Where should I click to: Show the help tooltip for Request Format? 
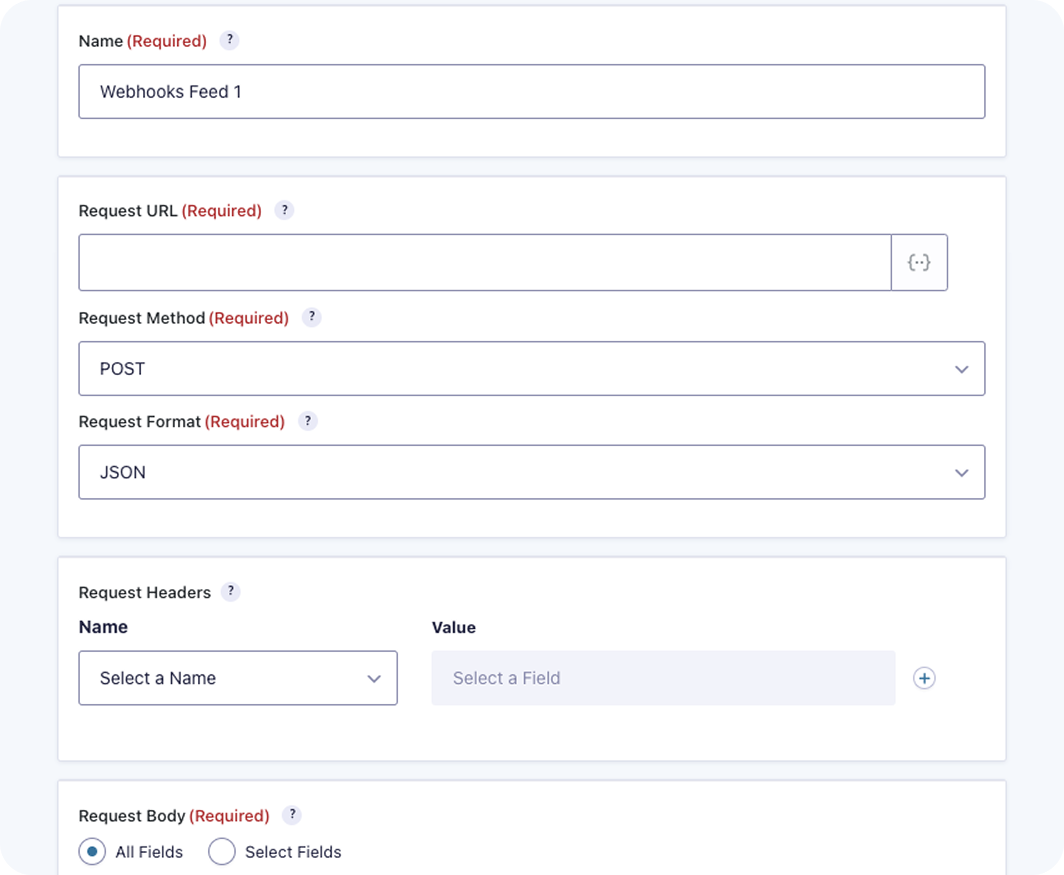[x=308, y=422]
